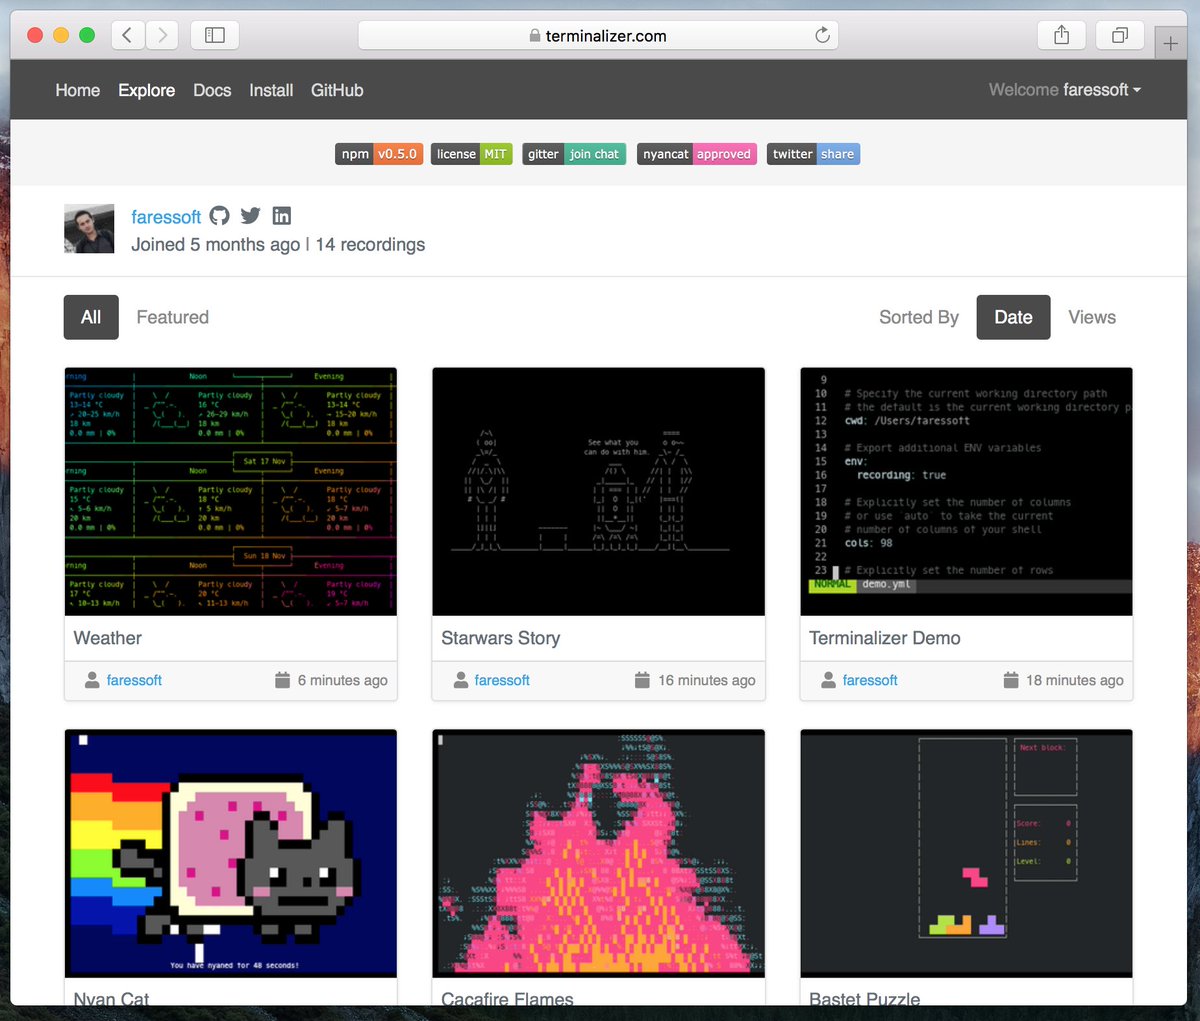Join chat via the gitter badge
Viewport: 1200px width, 1021px height.
(573, 154)
